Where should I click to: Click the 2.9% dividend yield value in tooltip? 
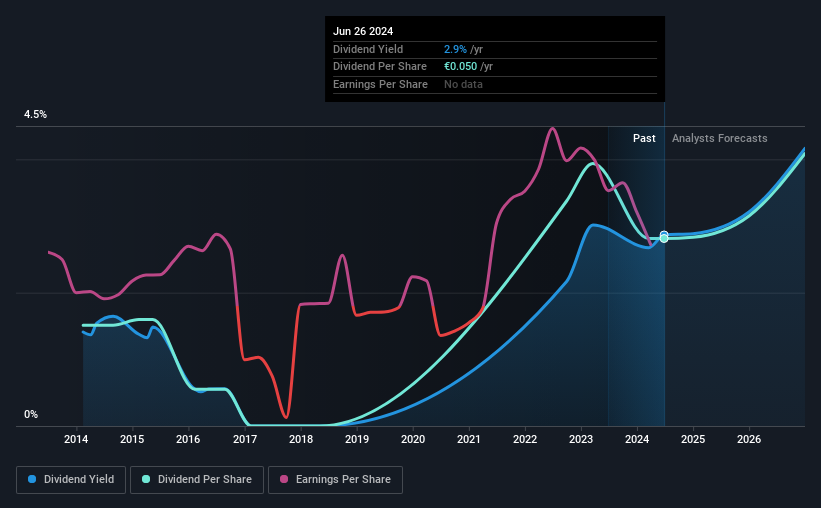coord(455,49)
